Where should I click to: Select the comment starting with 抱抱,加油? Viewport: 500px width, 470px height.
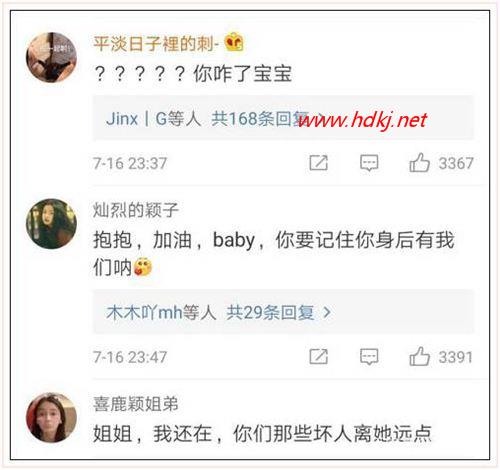273,253
